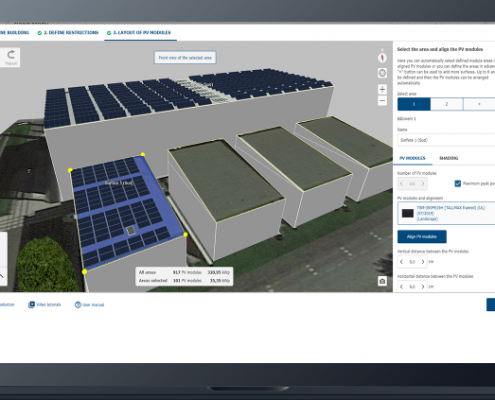Take a snapshot with the camera icon
495x400 pixels.
point(382,281)
